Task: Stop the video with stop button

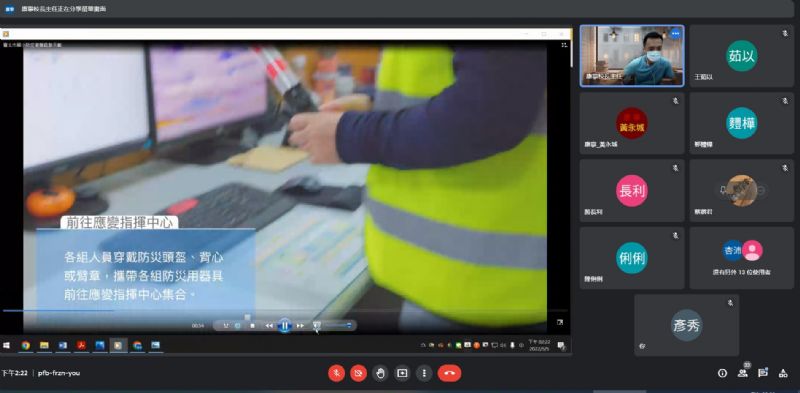Action: click(x=253, y=326)
